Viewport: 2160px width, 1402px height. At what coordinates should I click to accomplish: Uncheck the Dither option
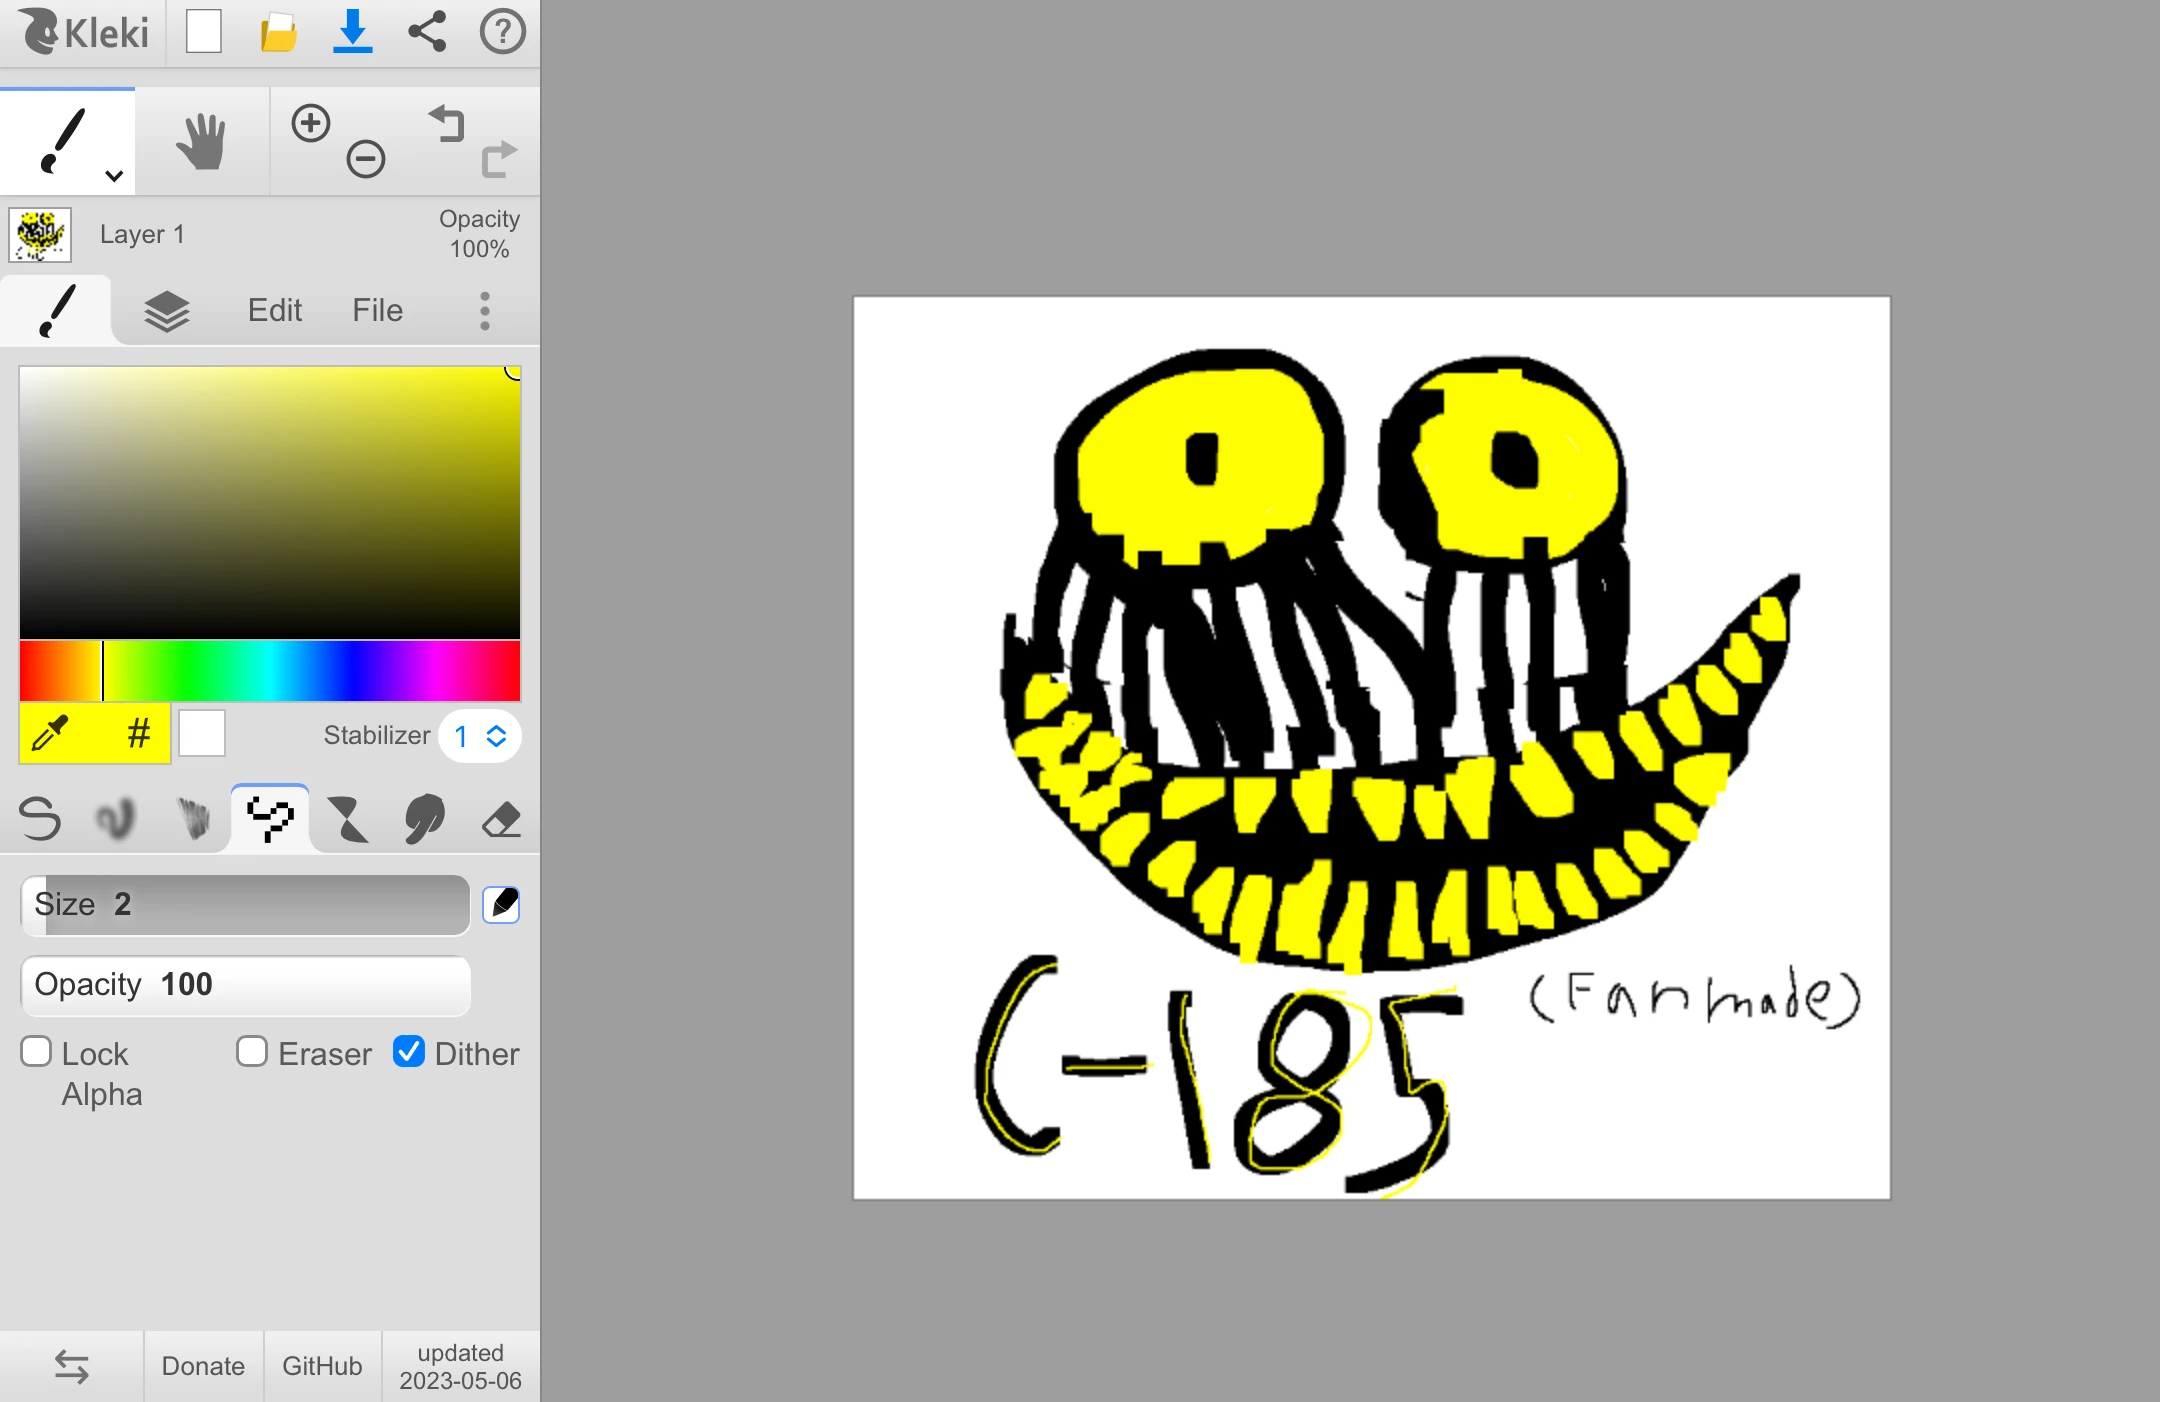pos(409,1052)
